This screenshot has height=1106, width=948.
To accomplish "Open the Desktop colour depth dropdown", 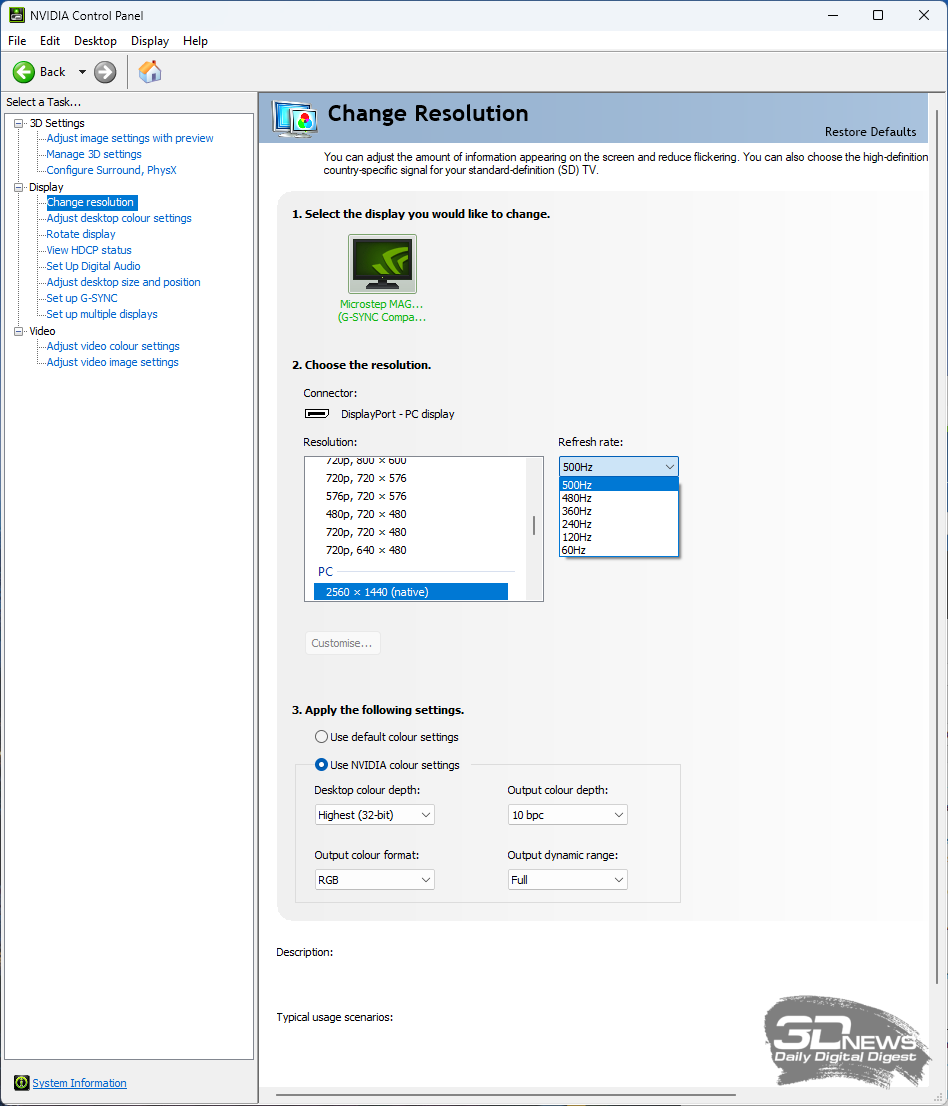I will click(374, 815).
